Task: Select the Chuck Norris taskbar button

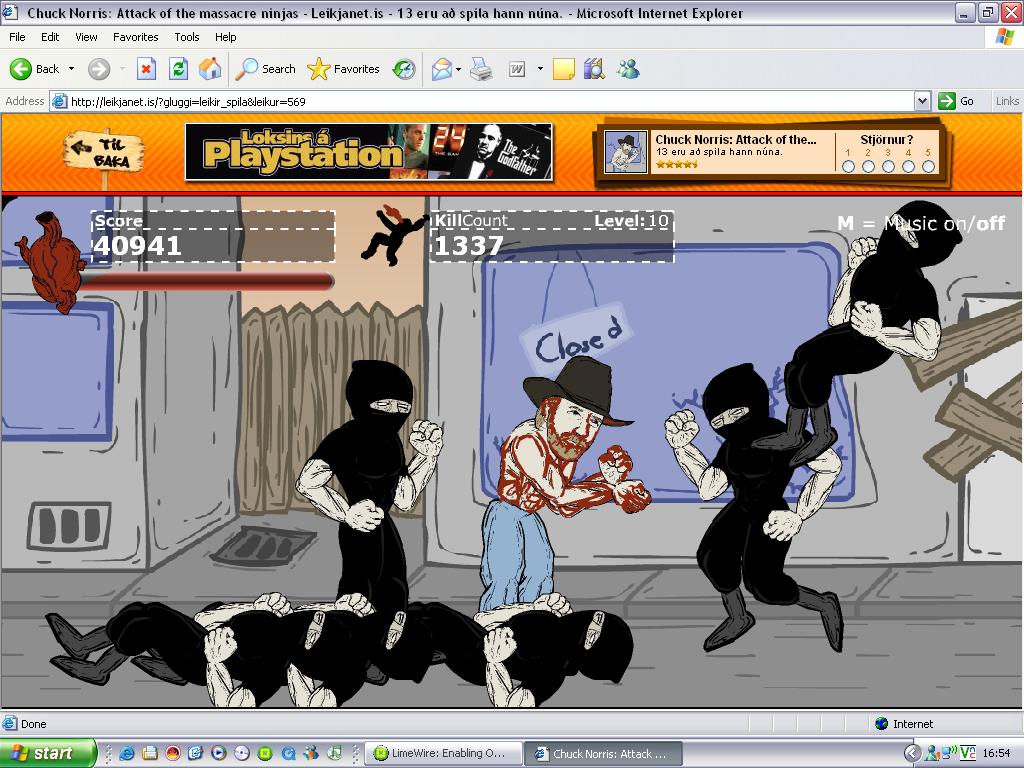Action: click(603, 753)
